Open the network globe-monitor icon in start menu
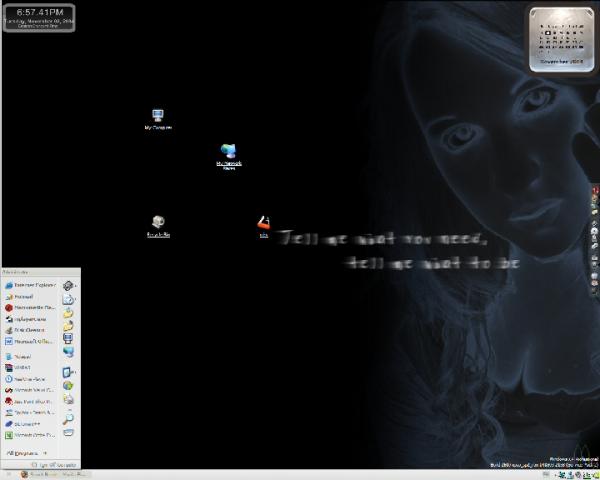Viewport: 600px width, 480px height. point(68,352)
